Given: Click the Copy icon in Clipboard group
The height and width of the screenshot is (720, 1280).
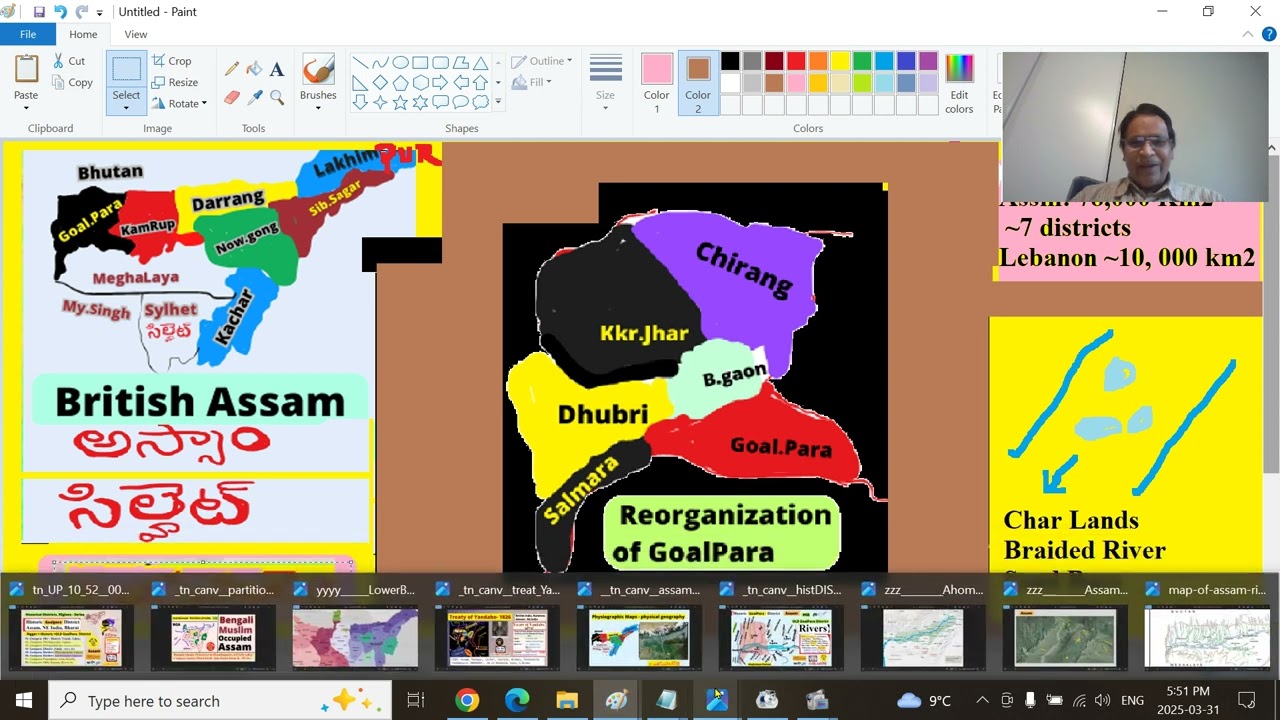Looking at the screenshot, I should click(x=72, y=83).
